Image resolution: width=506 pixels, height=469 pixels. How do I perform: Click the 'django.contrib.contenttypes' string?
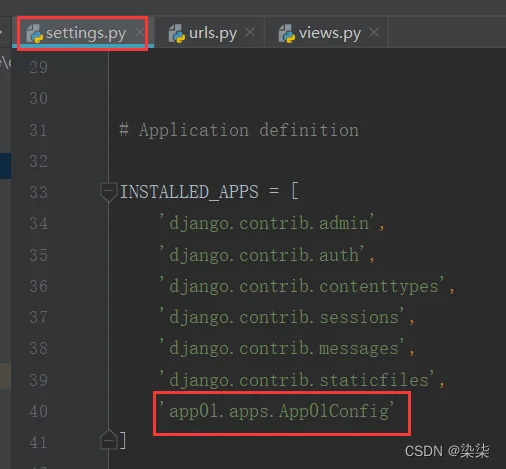[x=302, y=286]
